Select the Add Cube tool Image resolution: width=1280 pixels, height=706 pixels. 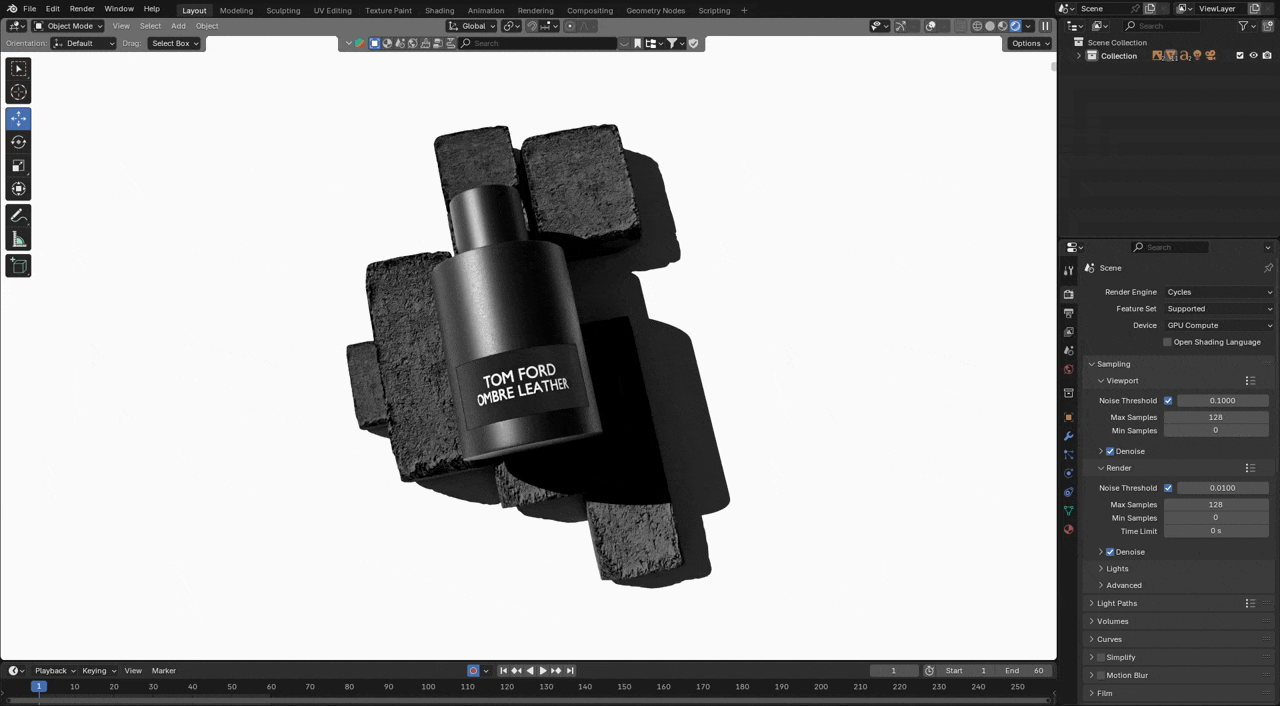(x=18, y=266)
